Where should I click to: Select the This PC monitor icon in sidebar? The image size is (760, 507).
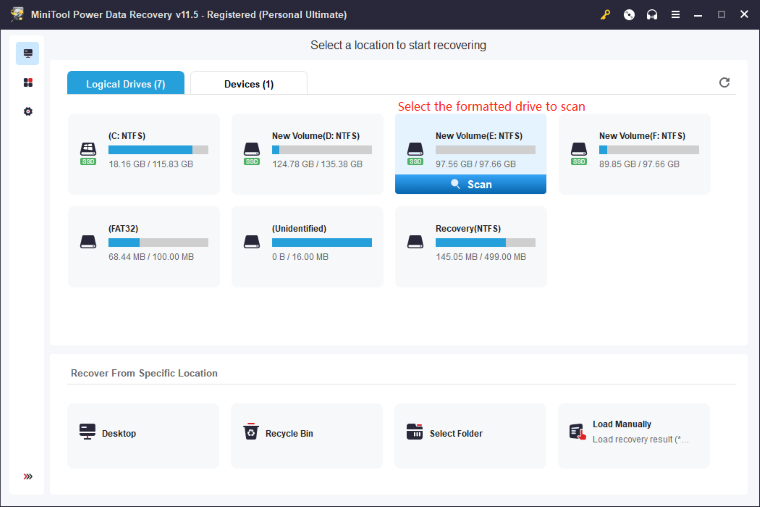(28, 54)
